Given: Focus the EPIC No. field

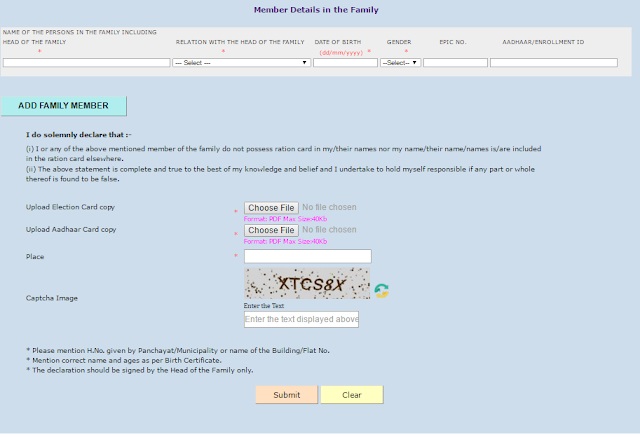Looking at the screenshot, I should pyautogui.click(x=456, y=62).
